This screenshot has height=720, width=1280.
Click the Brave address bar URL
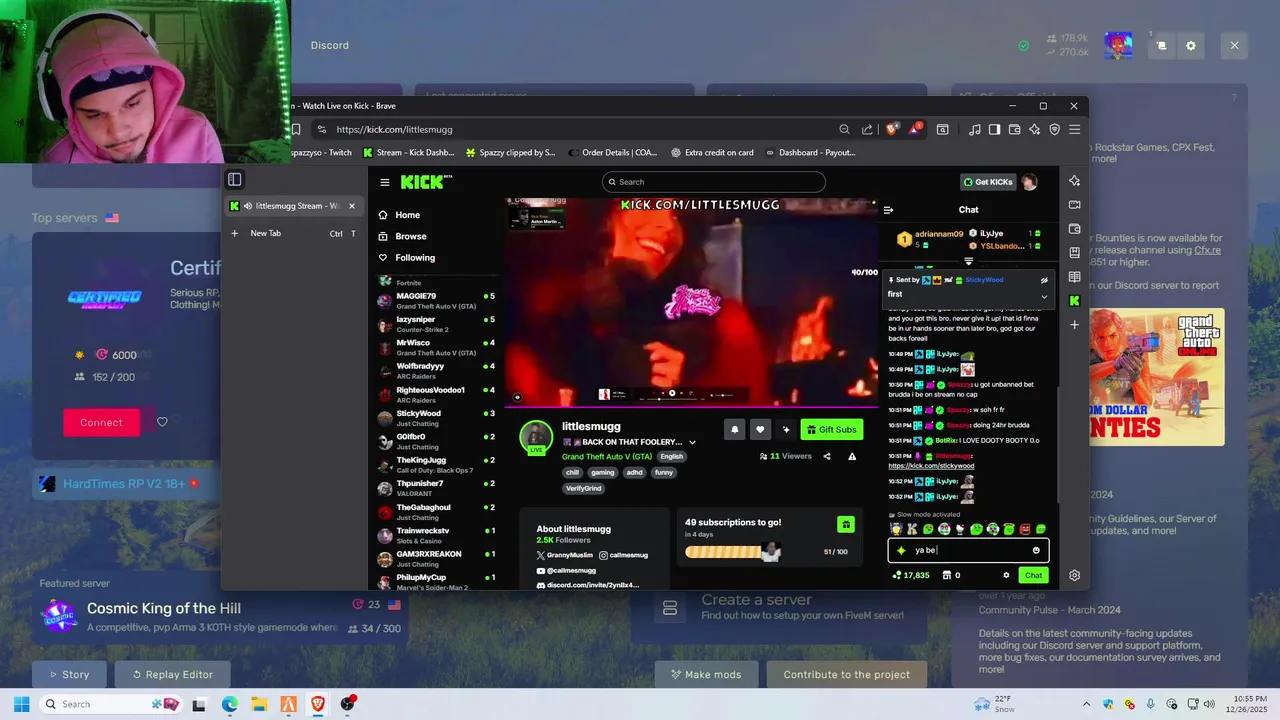pyautogui.click(x=394, y=129)
